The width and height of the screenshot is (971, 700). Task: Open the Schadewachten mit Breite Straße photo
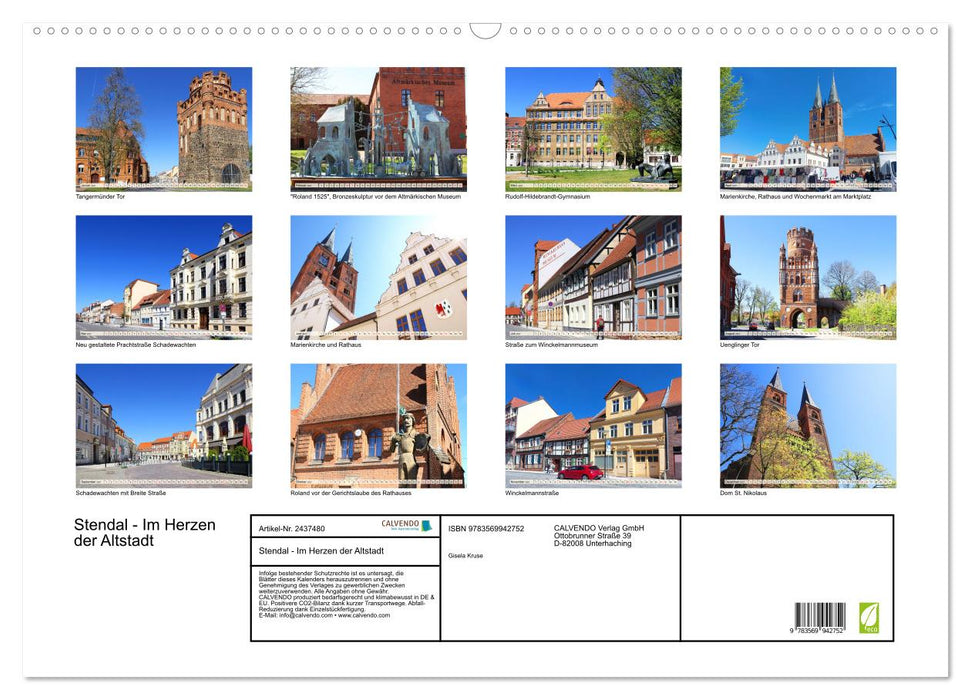[x=163, y=426]
